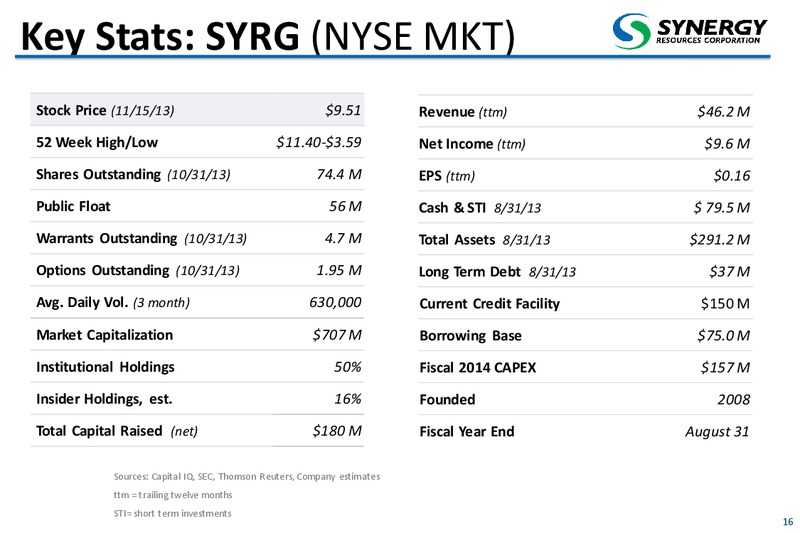Select the $180 M capital raised value
The image size is (800, 533).
click(x=337, y=431)
